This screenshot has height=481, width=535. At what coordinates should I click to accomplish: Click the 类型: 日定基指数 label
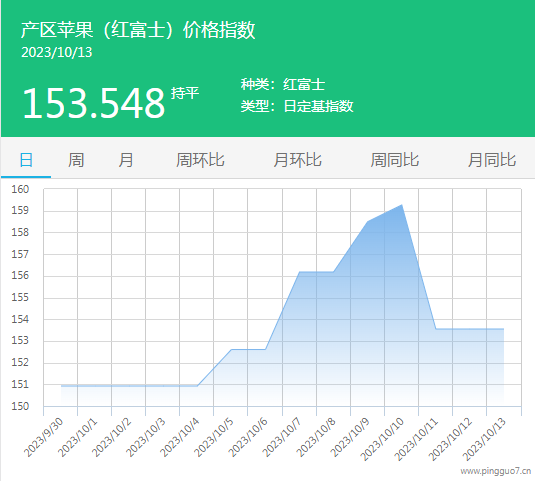pos(297,106)
